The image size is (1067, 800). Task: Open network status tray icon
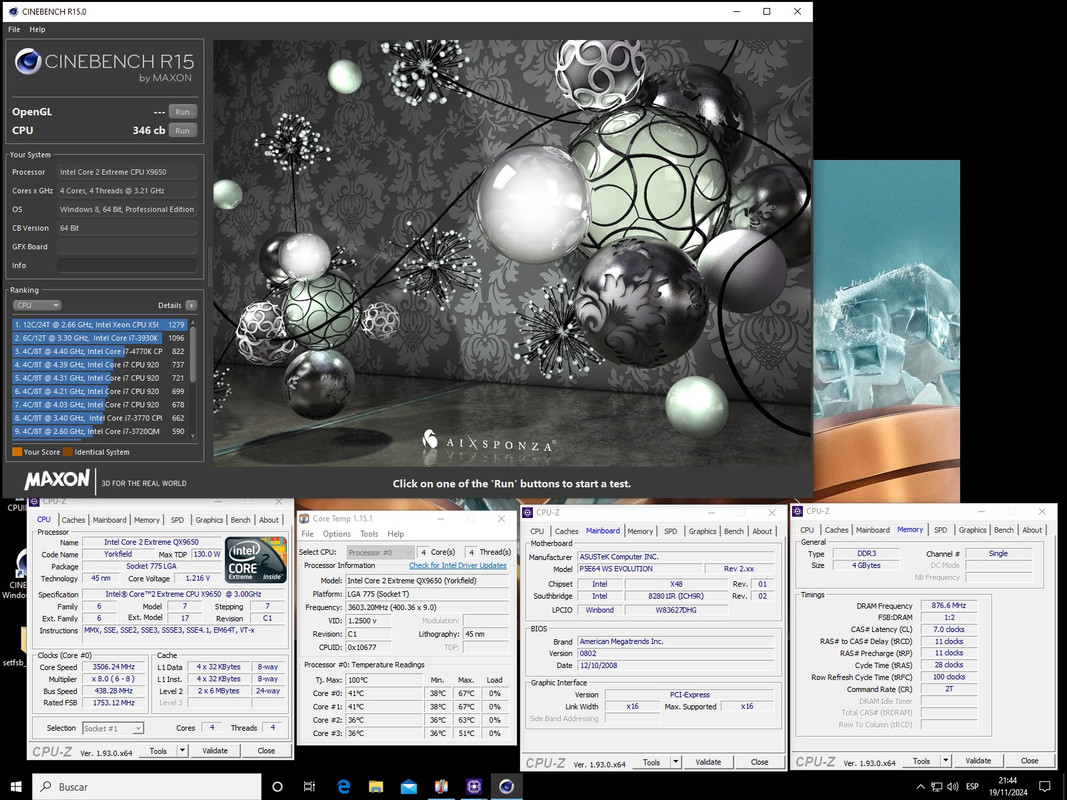pos(937,786)
